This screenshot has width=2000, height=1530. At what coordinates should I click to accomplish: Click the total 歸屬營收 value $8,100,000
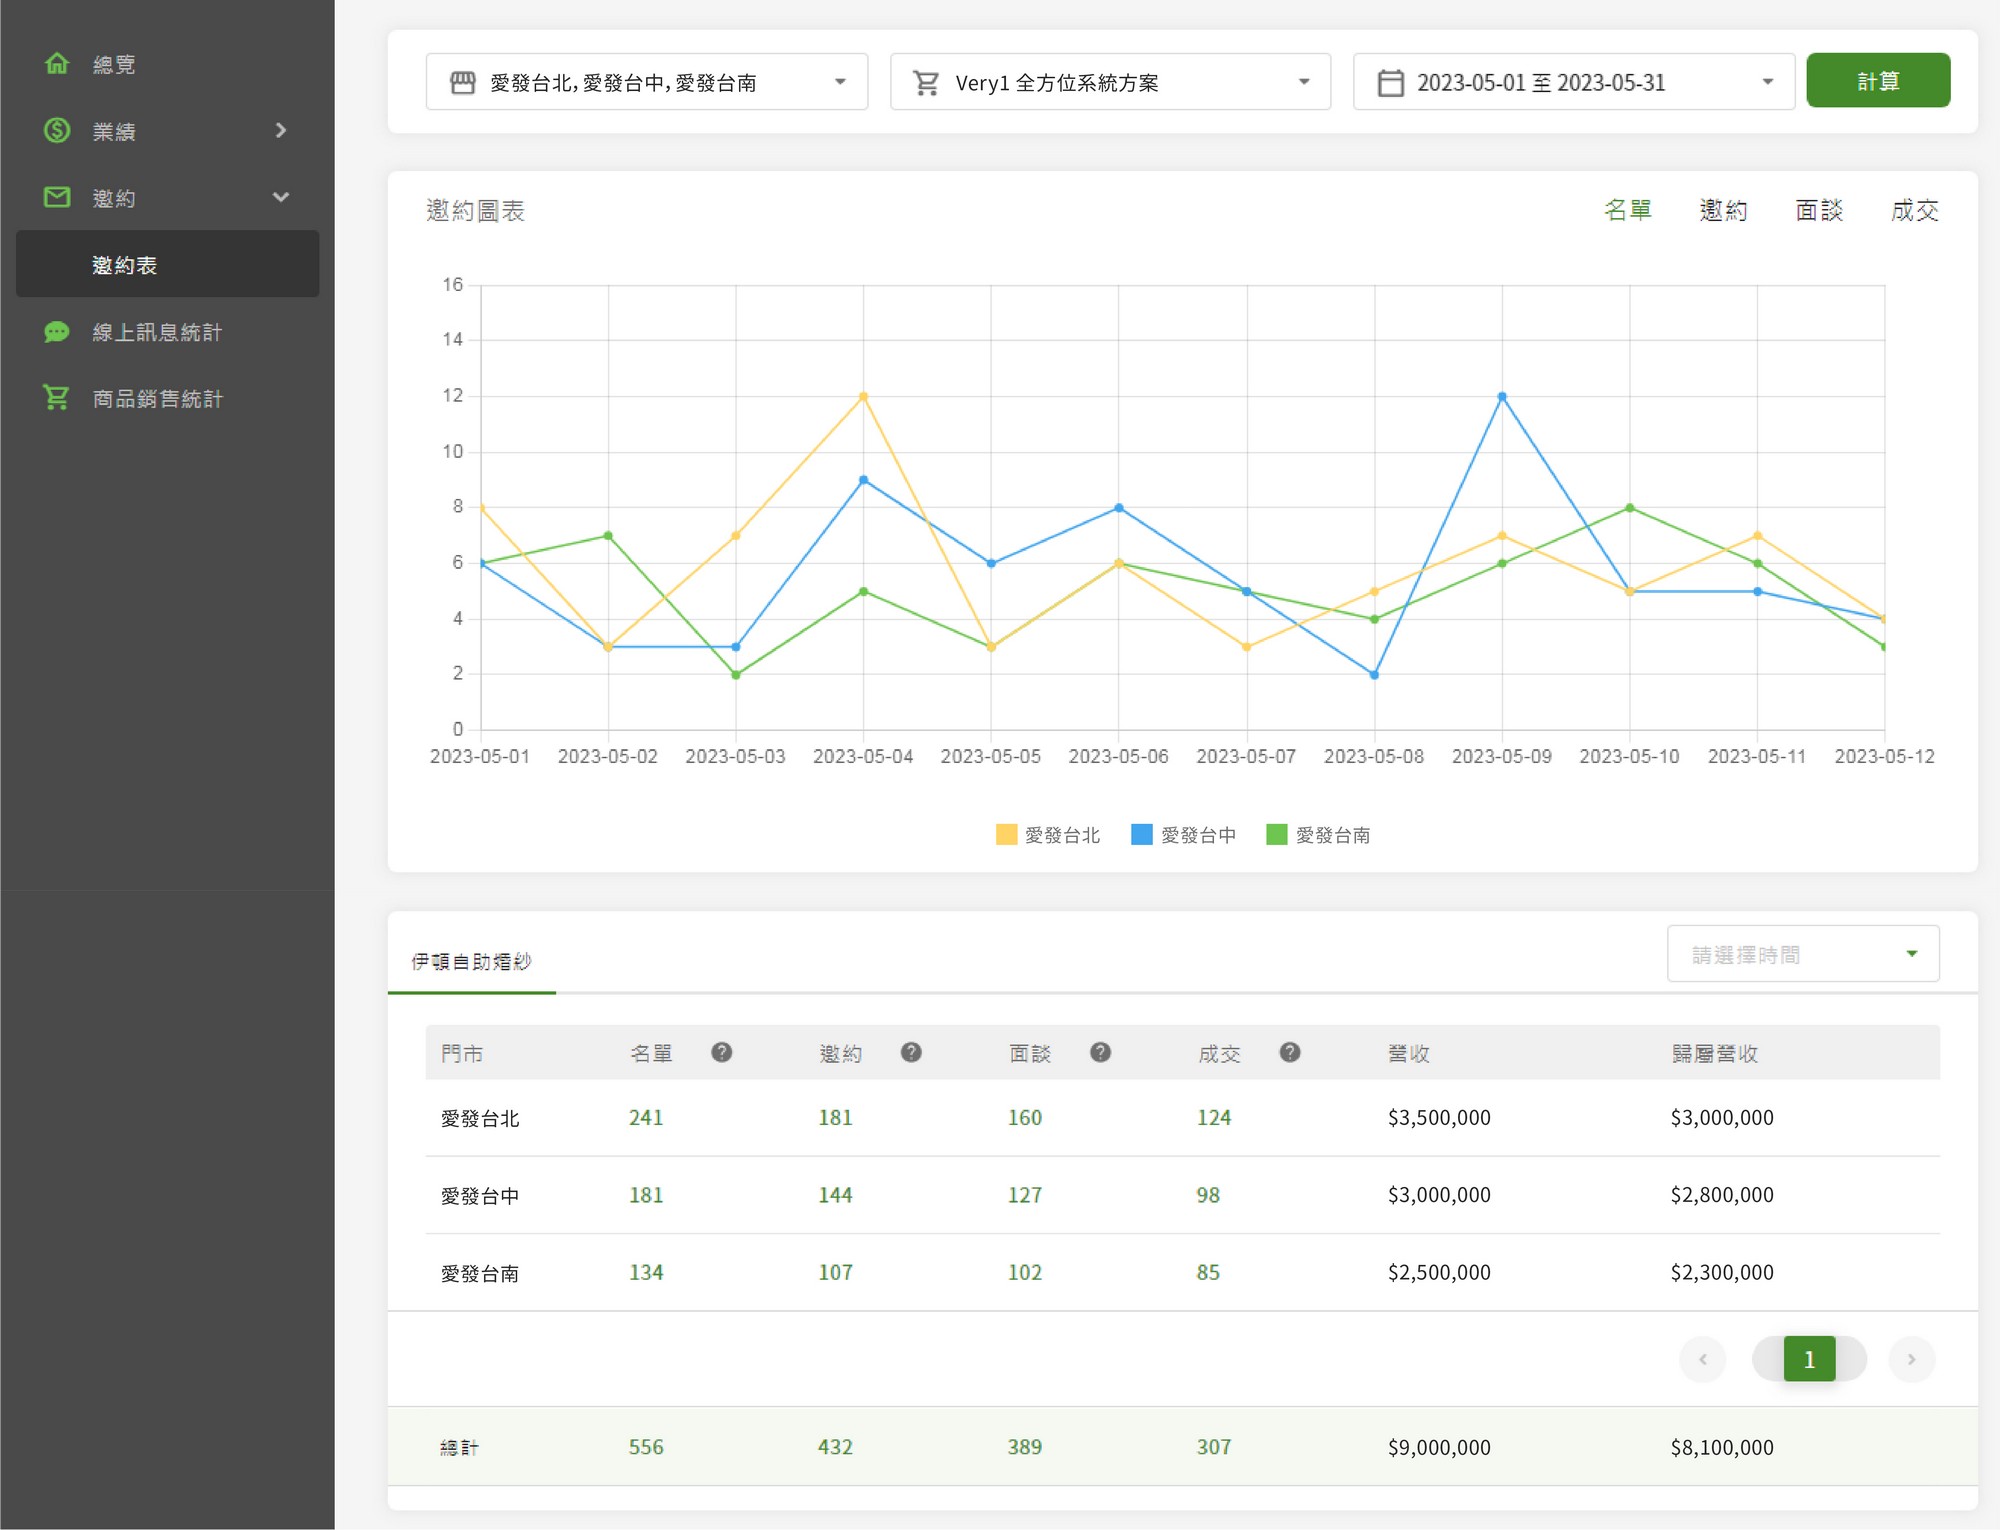pos(1722,1447)
